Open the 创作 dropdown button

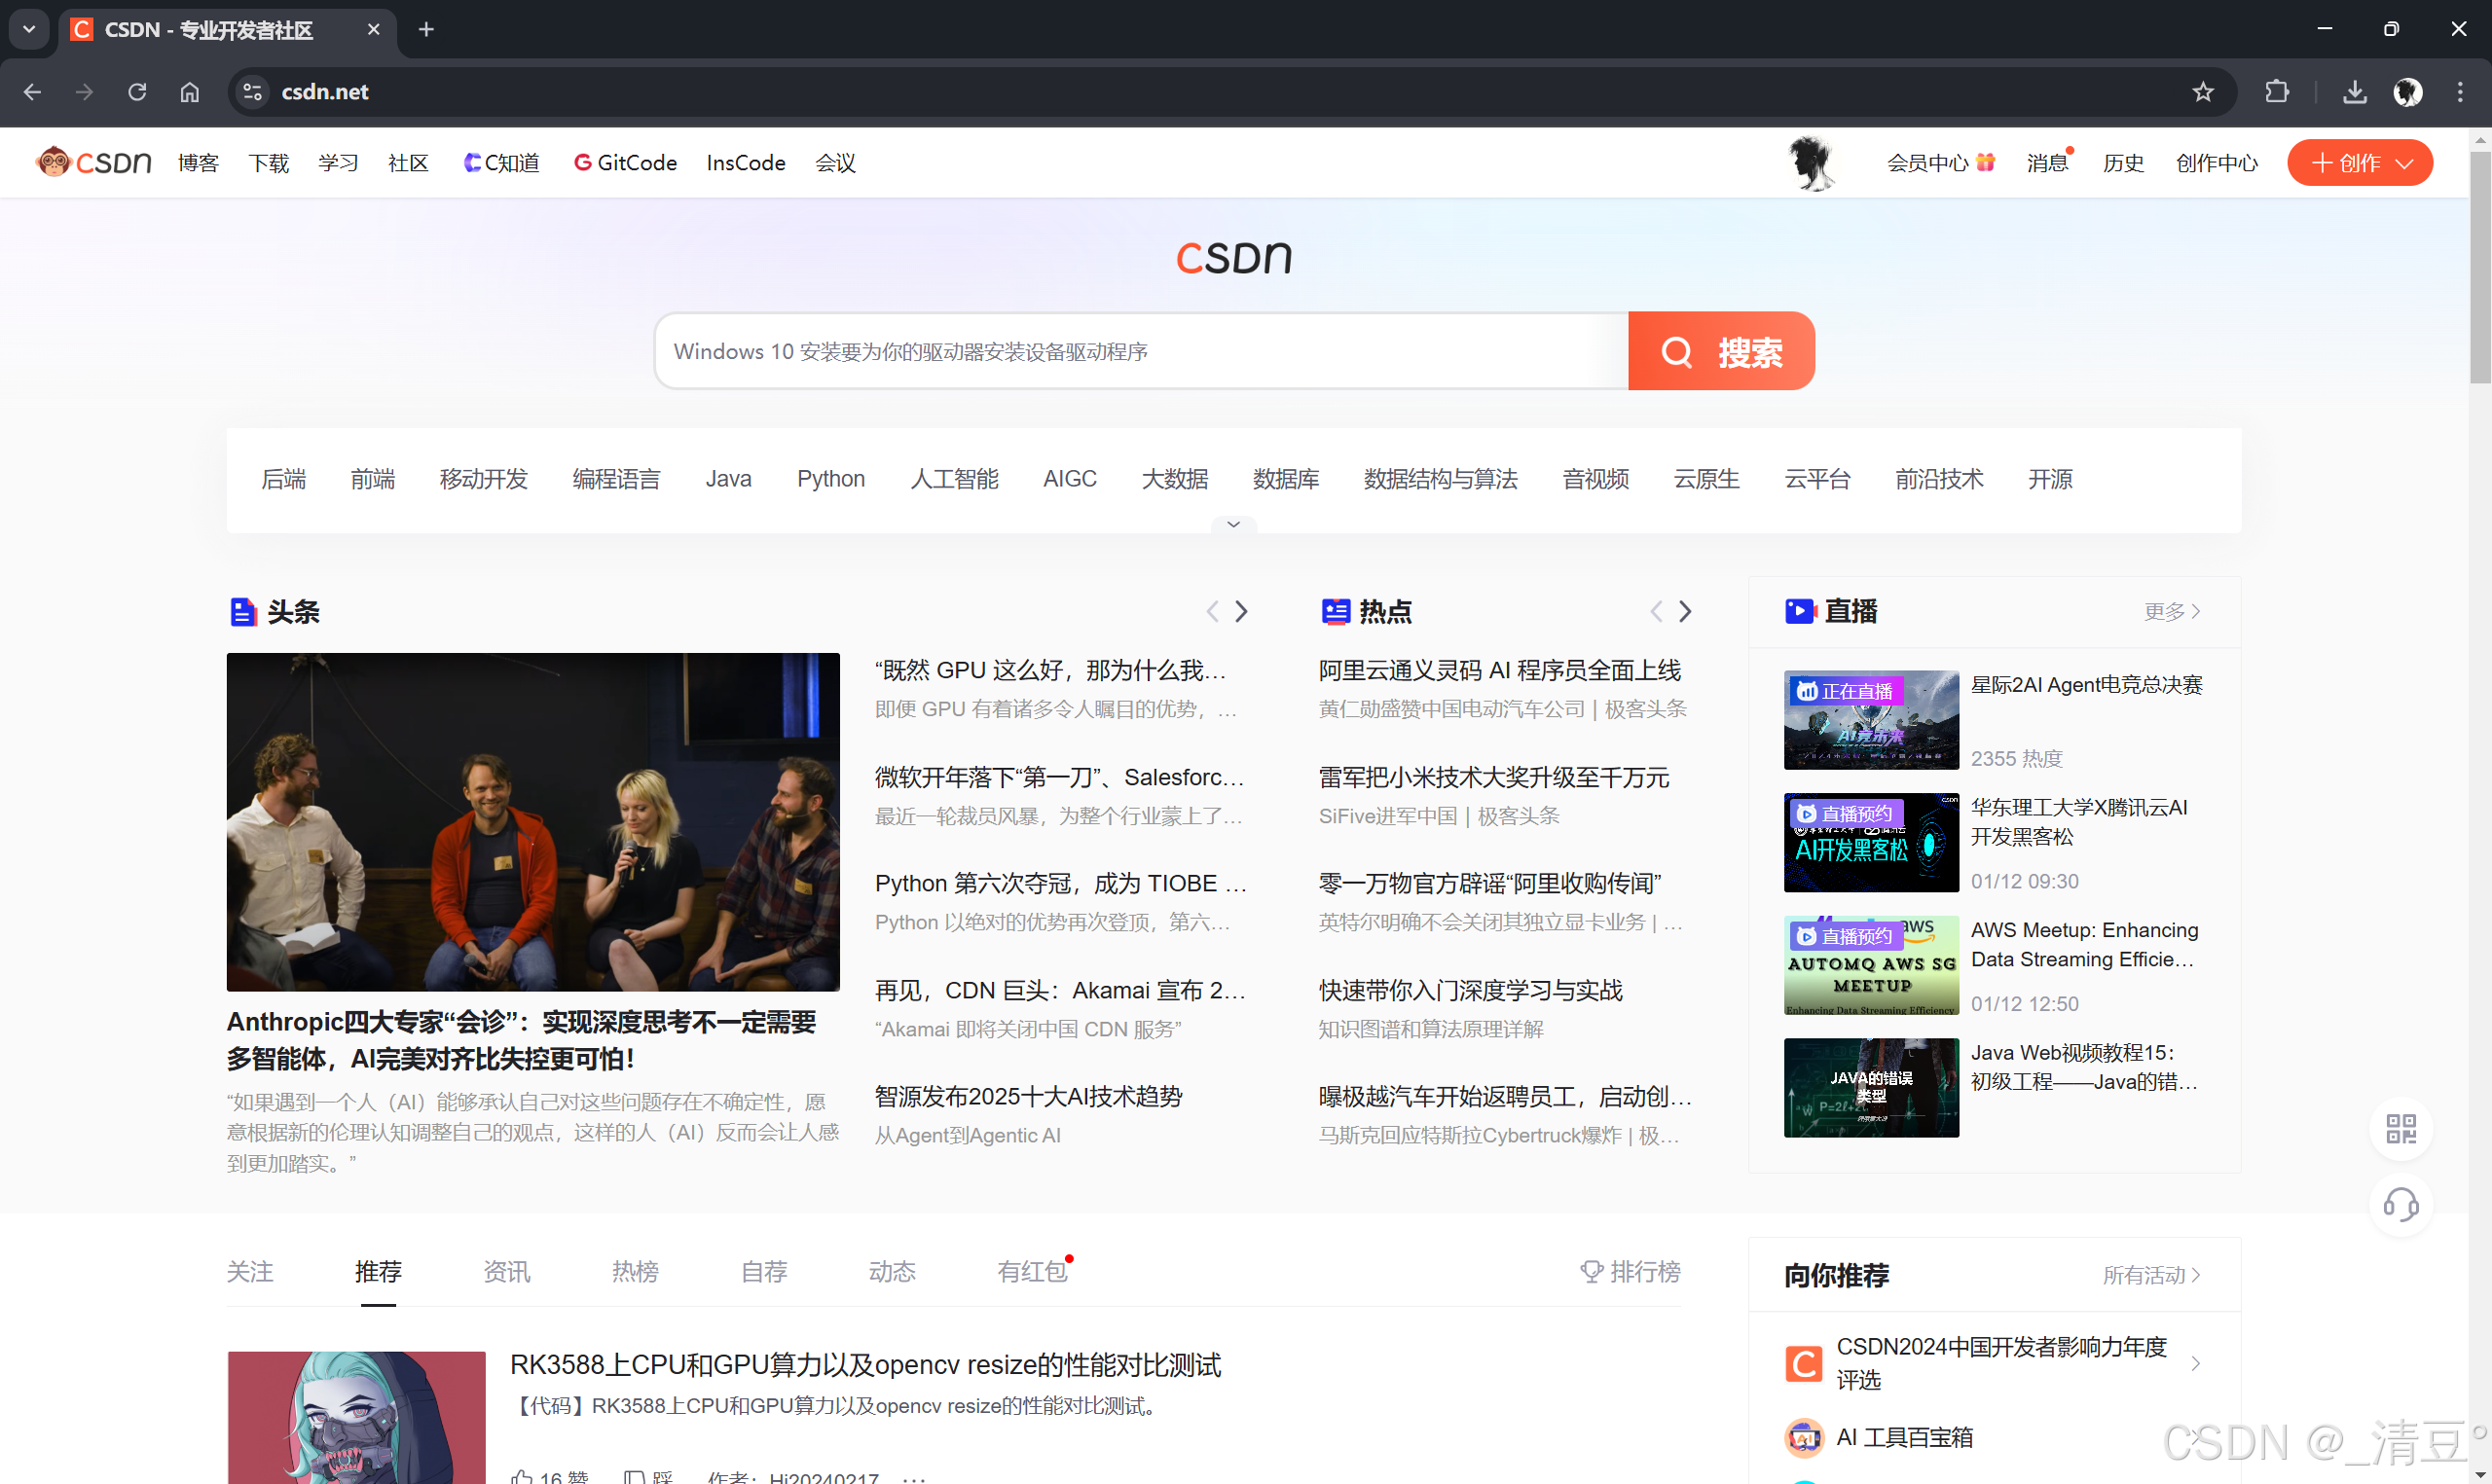click(x=2359, y=163)
